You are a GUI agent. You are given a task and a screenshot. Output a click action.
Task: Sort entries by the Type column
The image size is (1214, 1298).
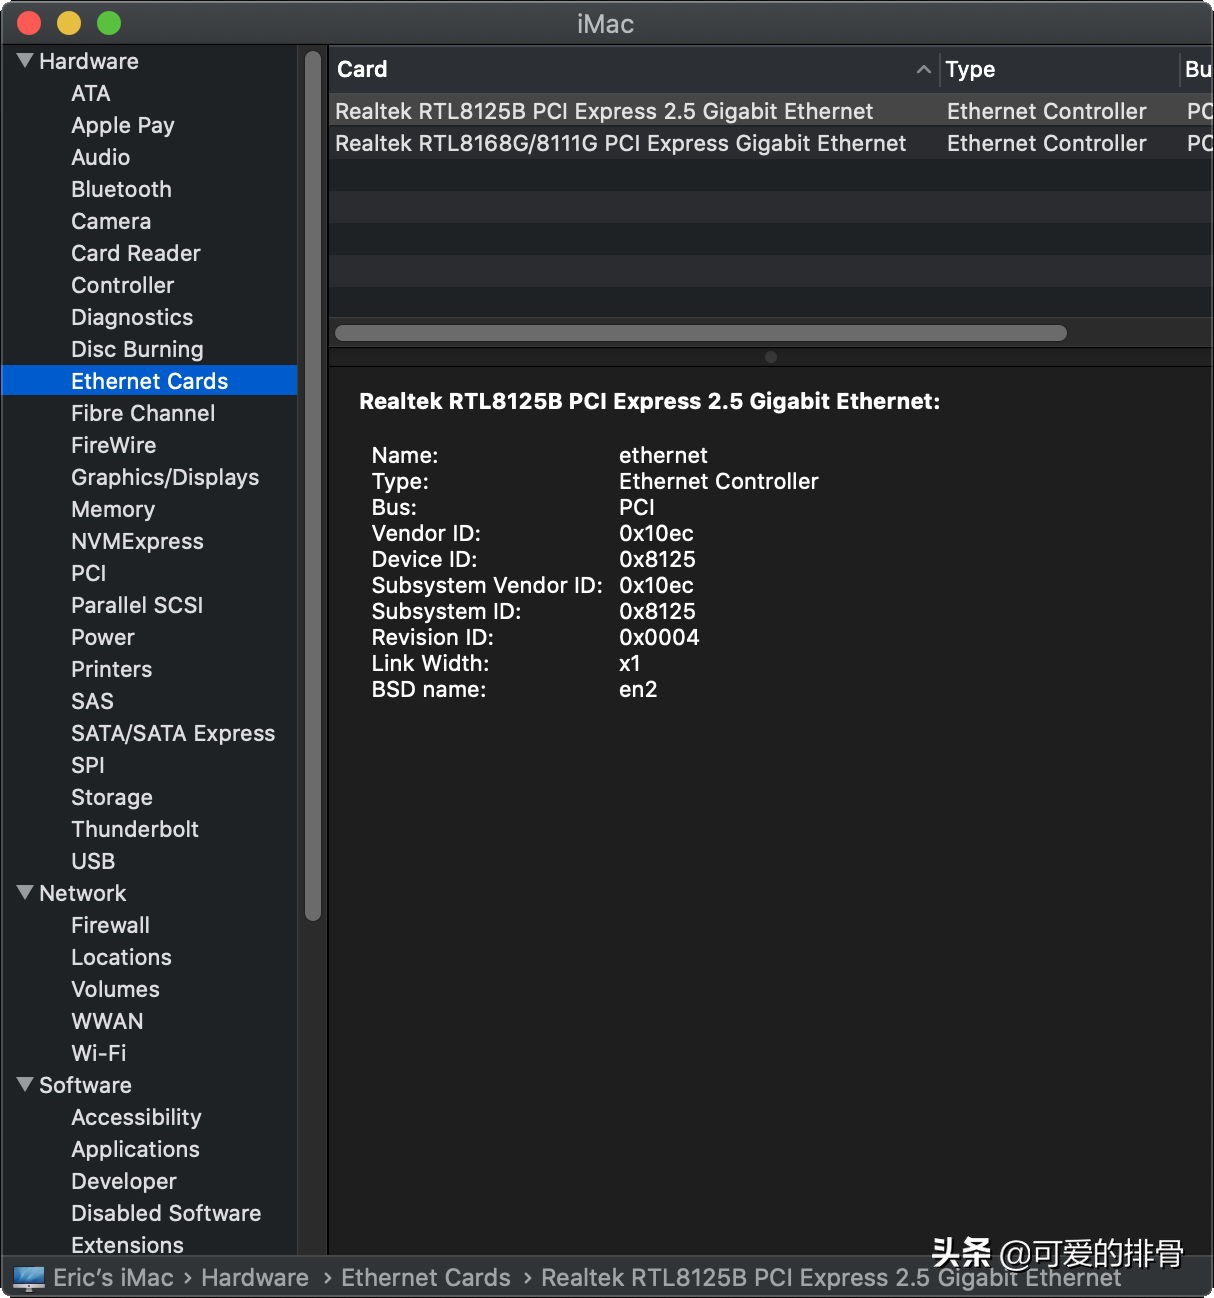coord(970,69)
